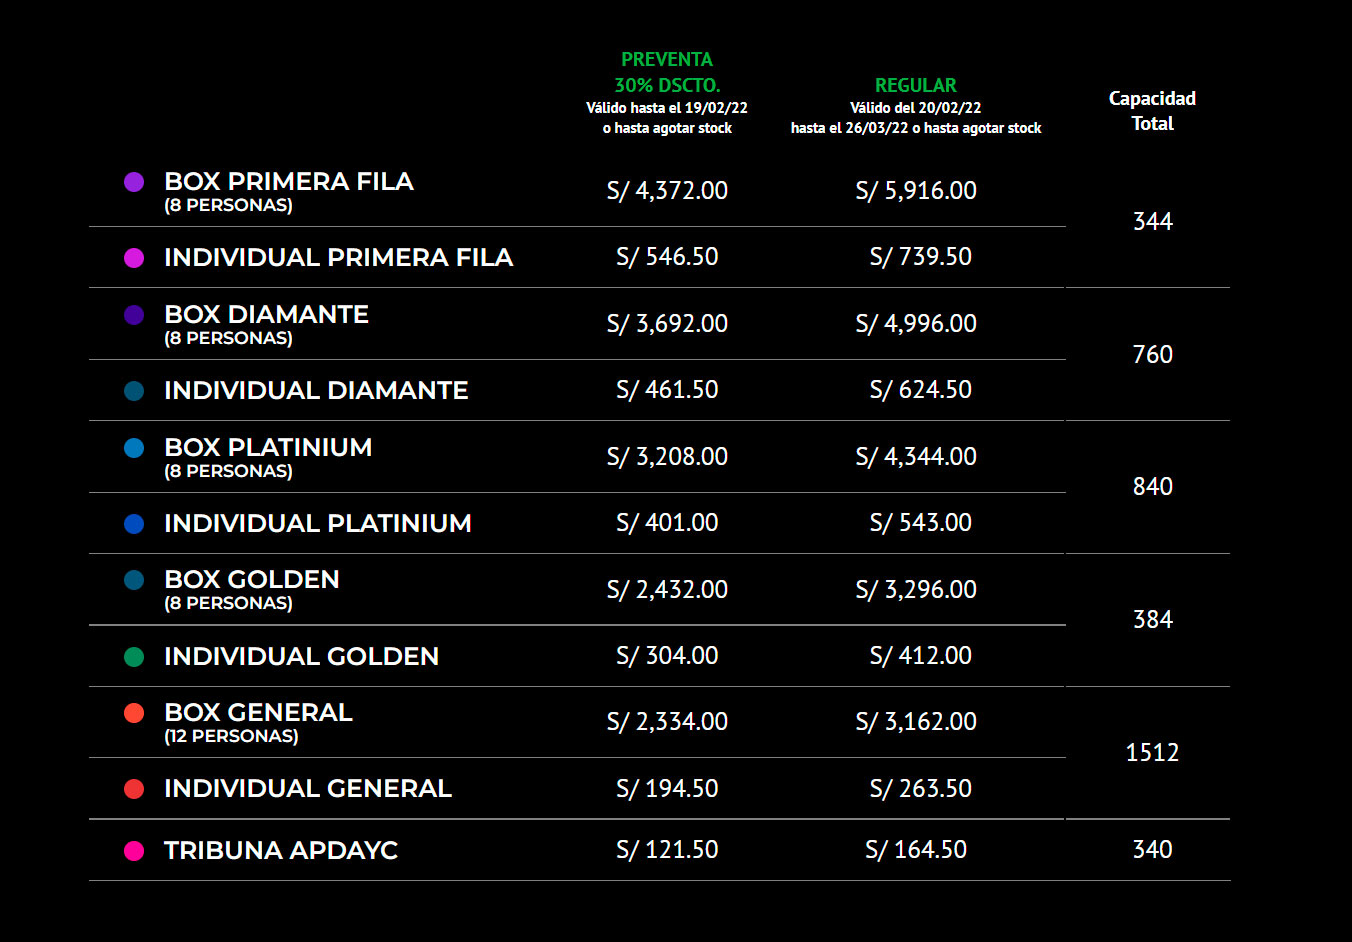Select the teal dot beside INDIVIDUAL DIAMANTE
The image size is (1352, 942).
[x=134, y=391]
